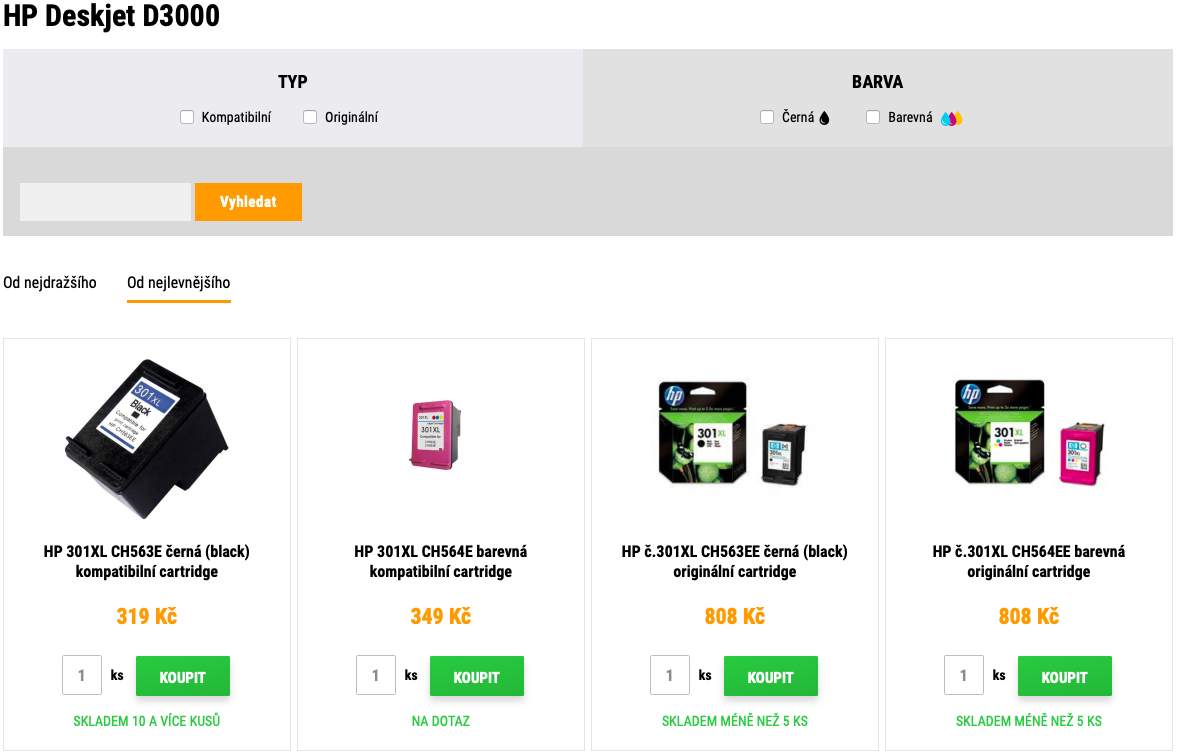Tick the Černá color checkbox
Viewport: 1180px width, 755px height.
point(767,117)
